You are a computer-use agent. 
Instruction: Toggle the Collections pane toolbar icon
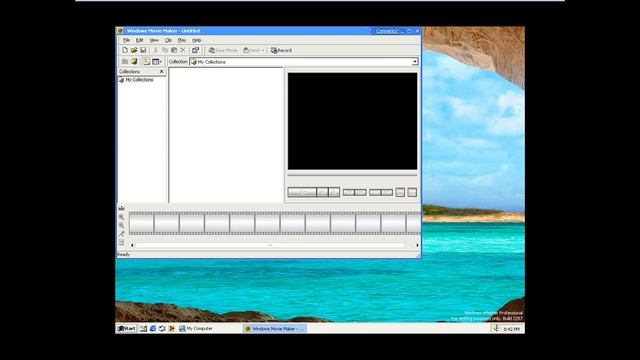[x=146, y=62]
